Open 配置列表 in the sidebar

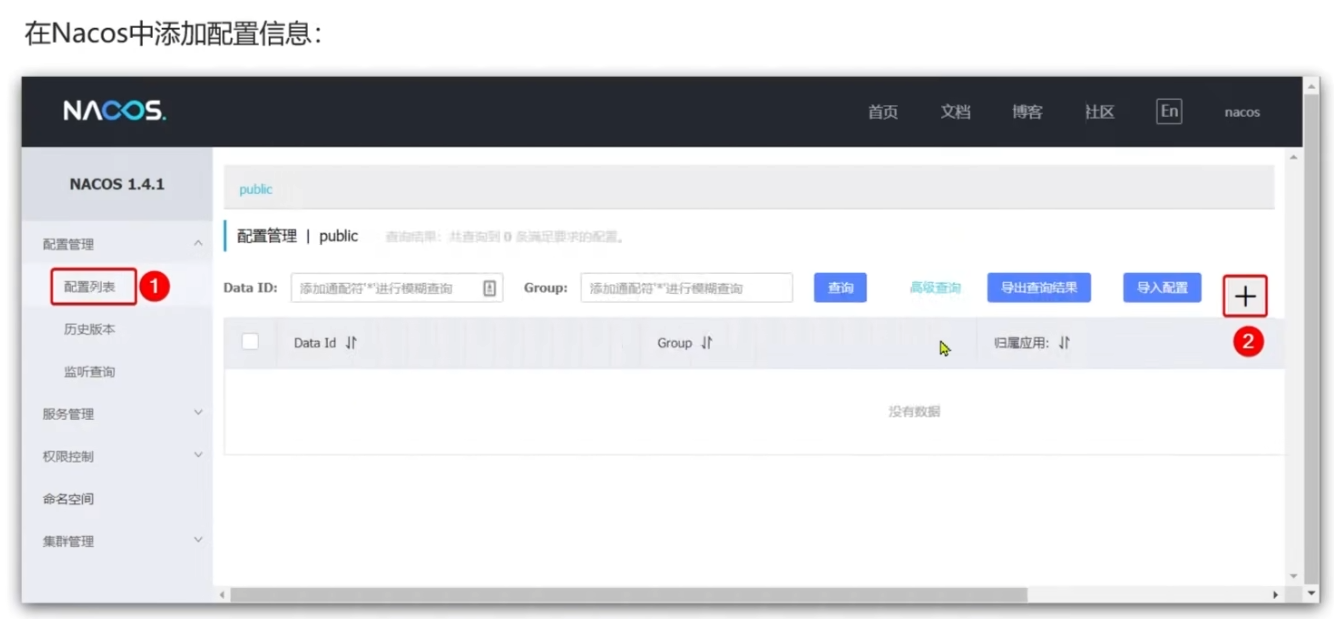tap(90, 287)
